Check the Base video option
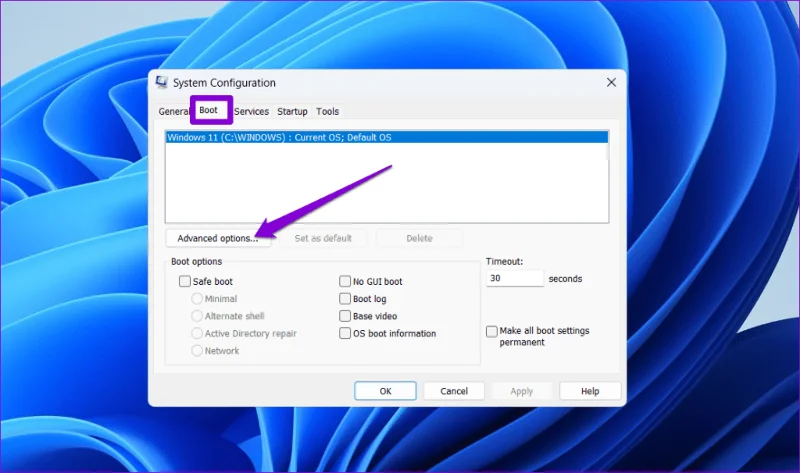800x473 pixels. click(x=345, y=316)
